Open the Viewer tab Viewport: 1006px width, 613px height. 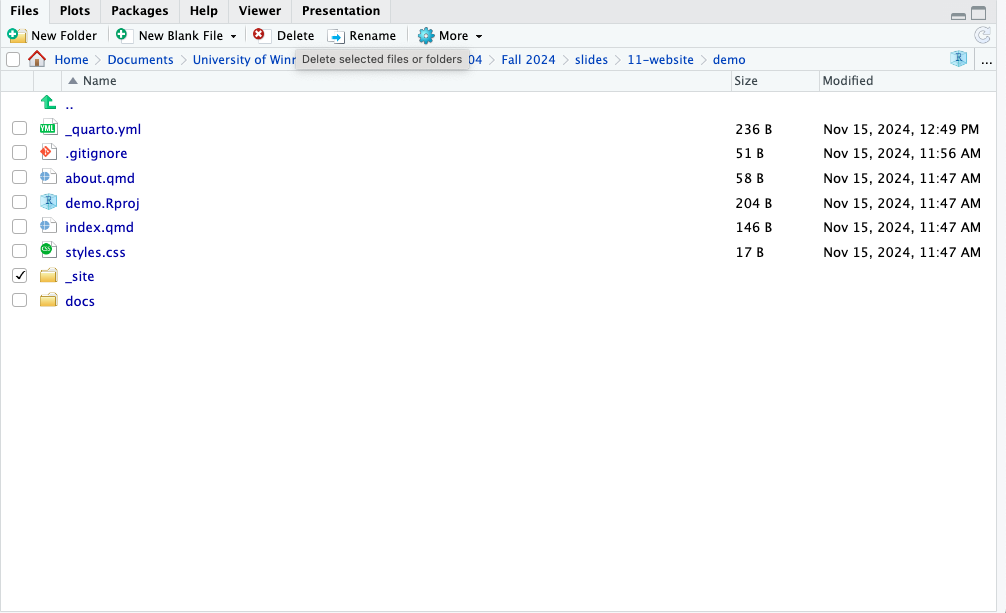pyautogui.click(x=259, y=11)
